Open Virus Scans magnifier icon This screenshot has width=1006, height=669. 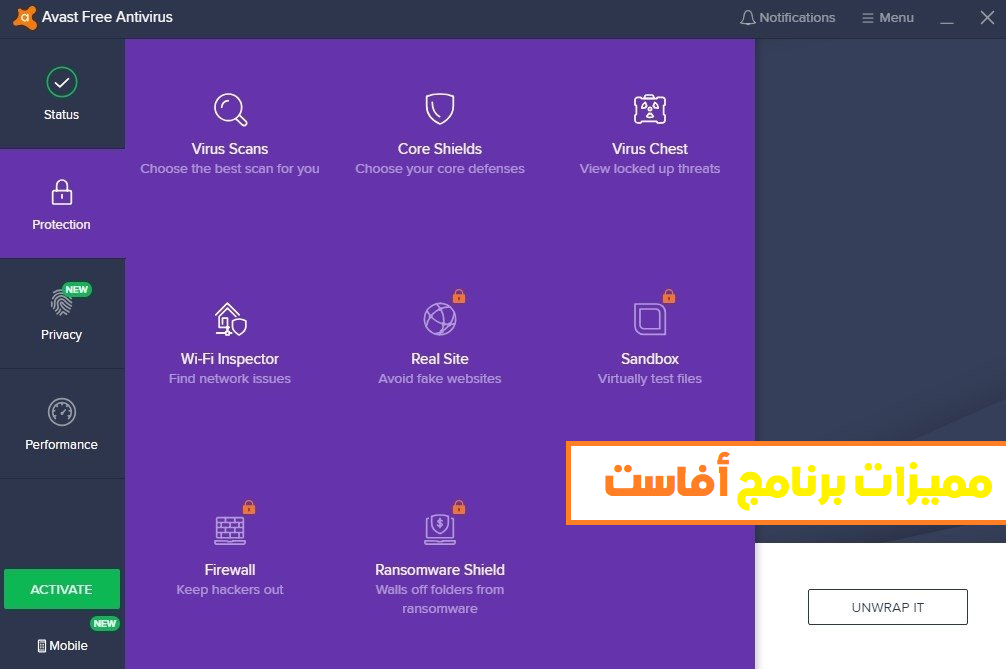[x=230, y=110]
